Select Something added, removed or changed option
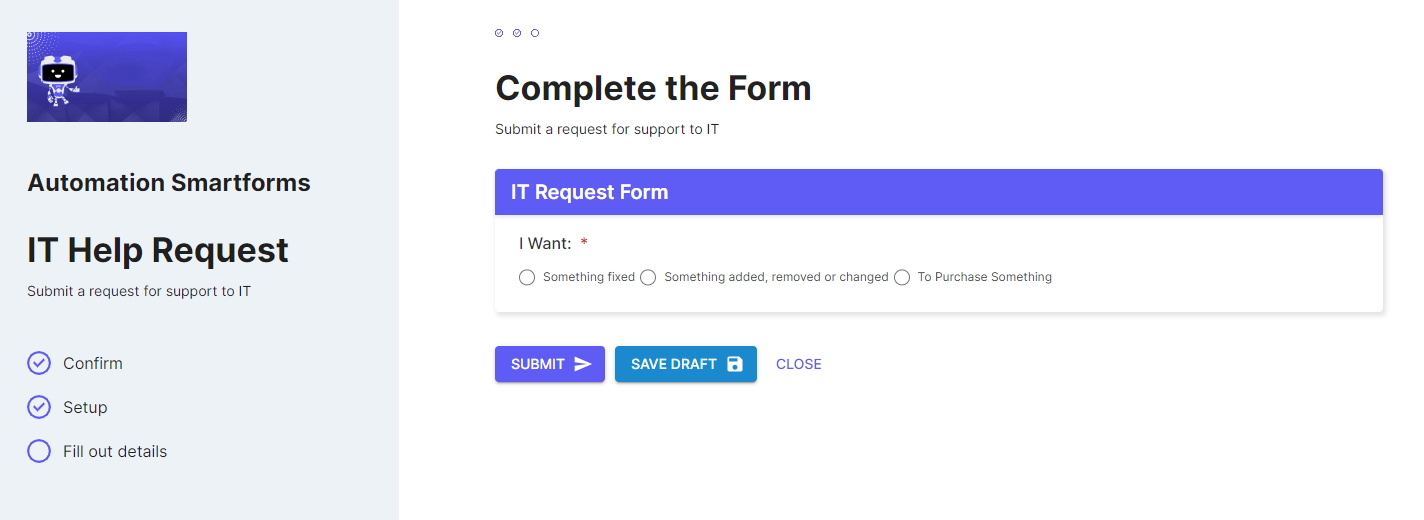 [648, 277]
